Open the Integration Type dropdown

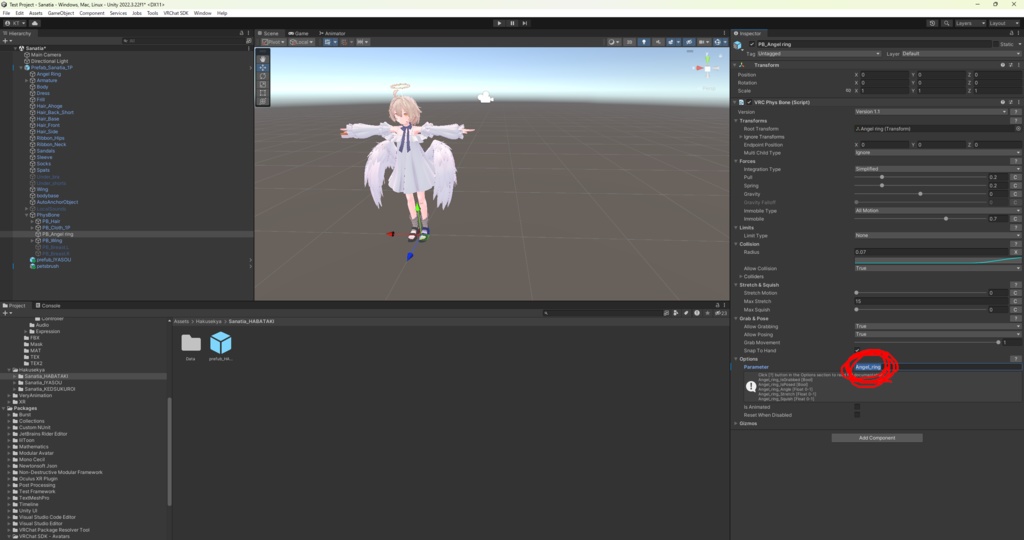coord(938,169)
